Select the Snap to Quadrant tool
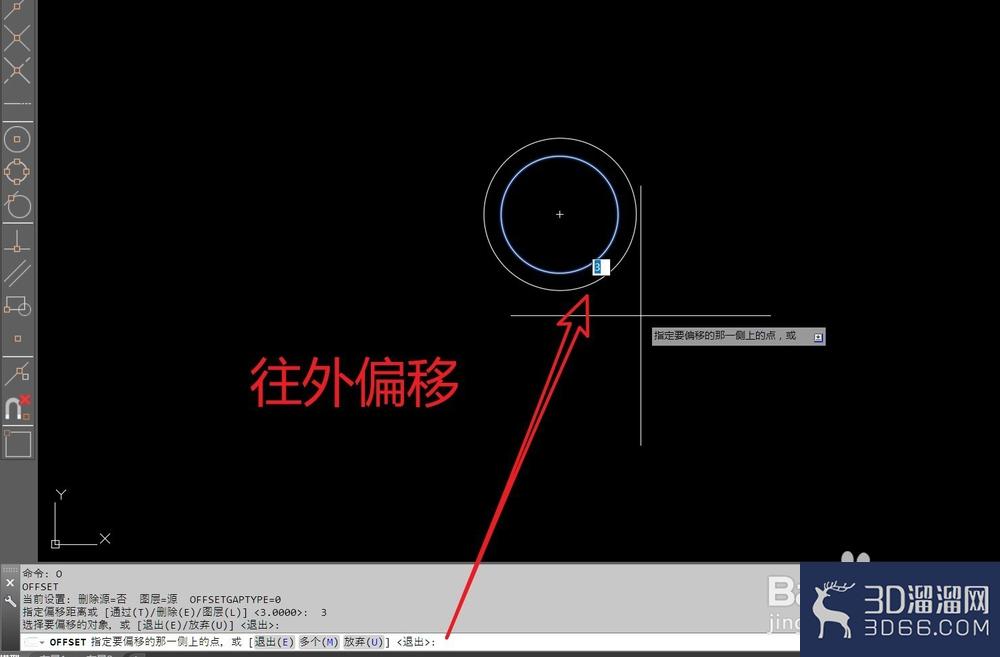Image resolution: width=1000 pixels, height=657 pixels. click(x=17, y=172)
